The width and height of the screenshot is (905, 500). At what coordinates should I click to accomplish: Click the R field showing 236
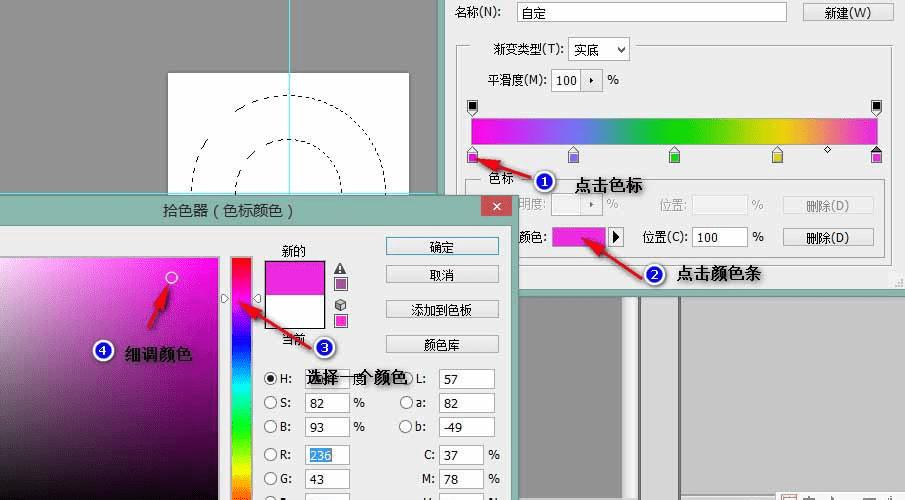[327, 455]
